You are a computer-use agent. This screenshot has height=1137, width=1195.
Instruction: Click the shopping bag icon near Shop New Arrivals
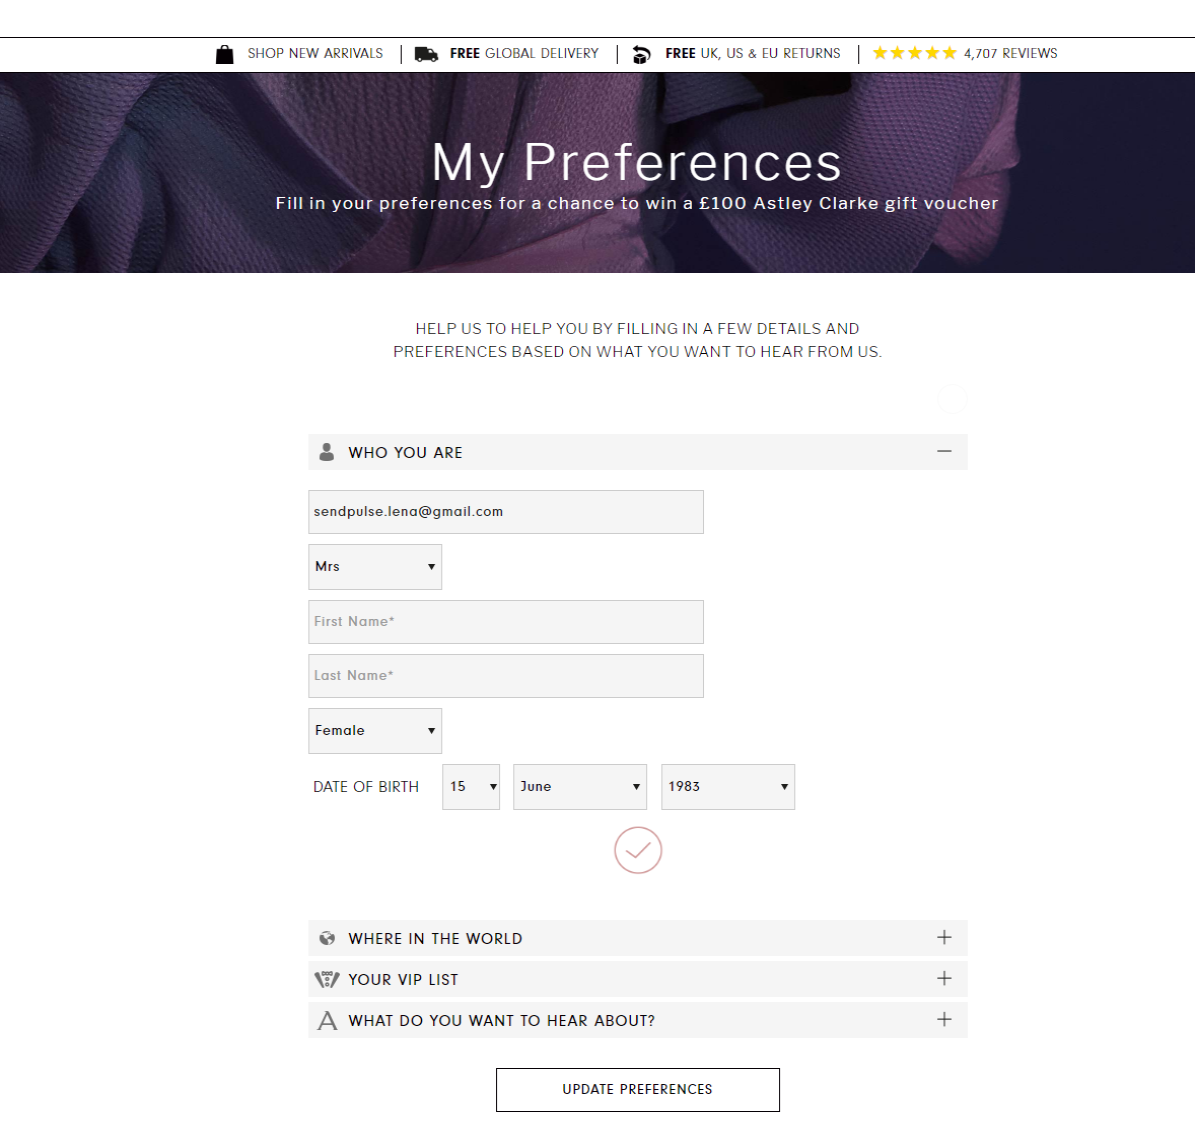point(224,53)
